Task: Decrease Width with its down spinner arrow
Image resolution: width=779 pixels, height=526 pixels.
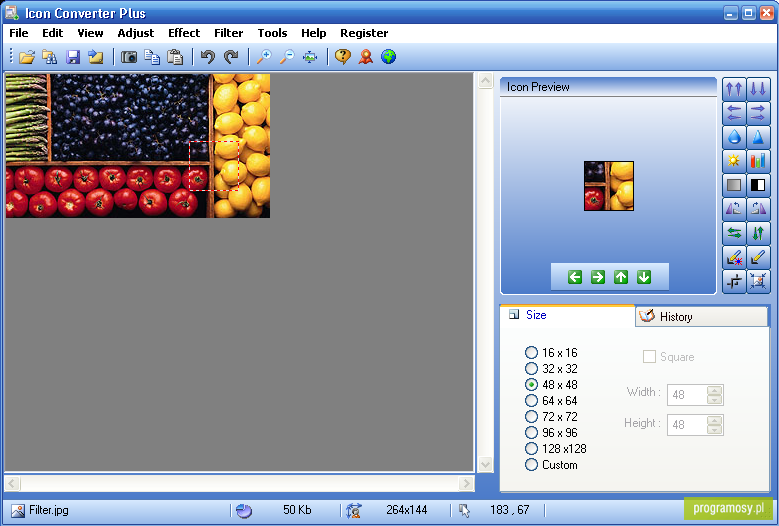Action: (714, 399)
